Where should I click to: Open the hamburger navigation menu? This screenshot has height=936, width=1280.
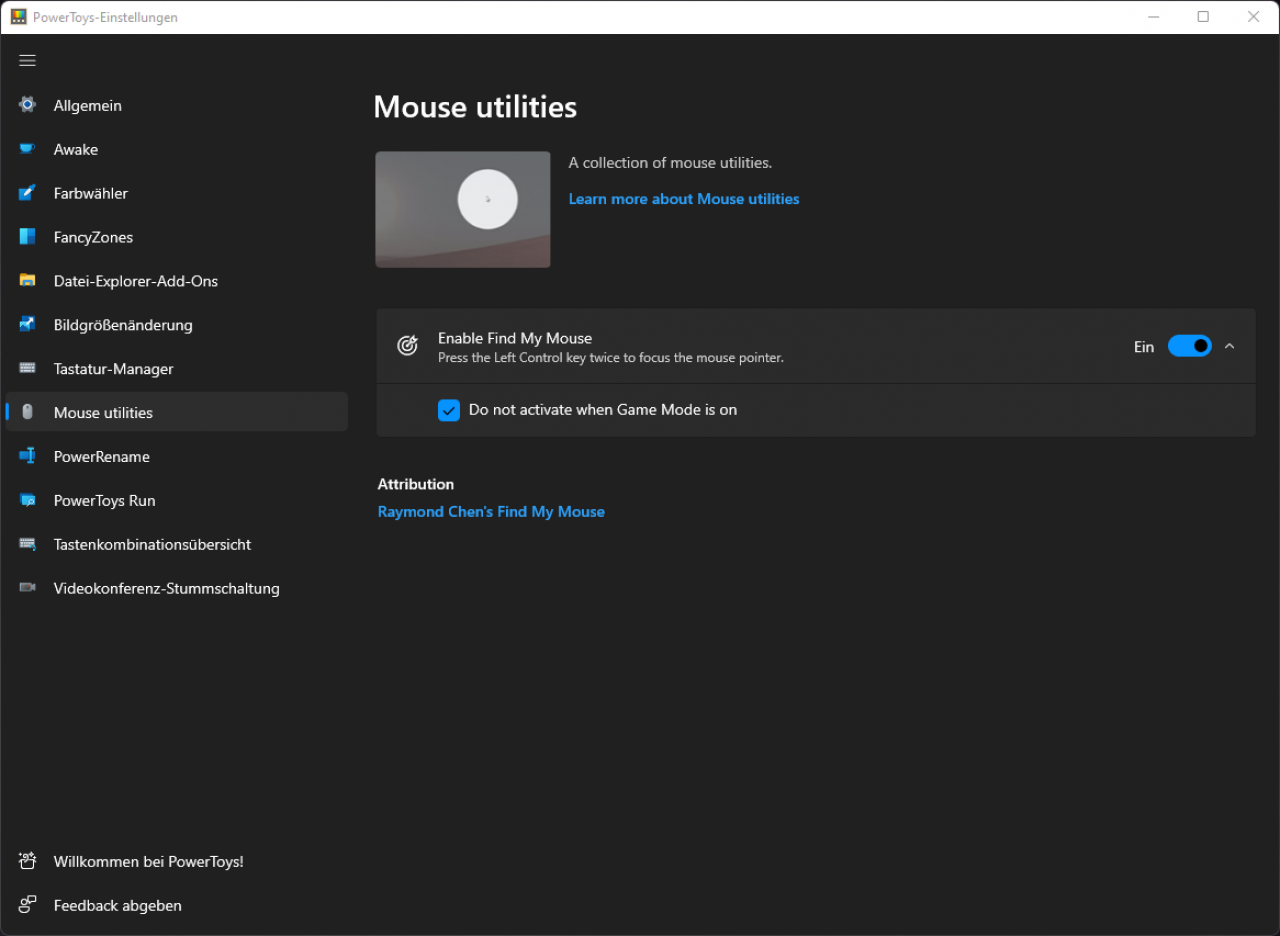27,61
